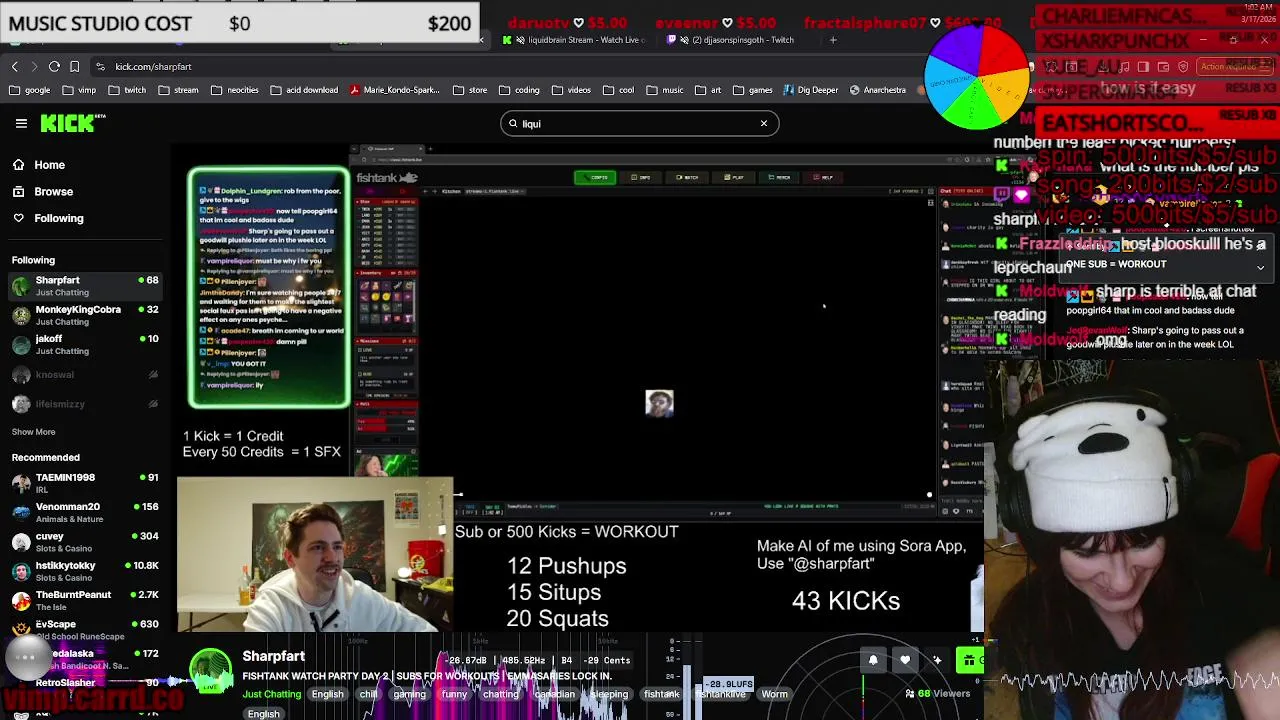The width and height of the screenshot is (1280, 720).
Task: Click fishtank WATCH button in the stream
Action: pyautogui.click(x=688, y=177)
